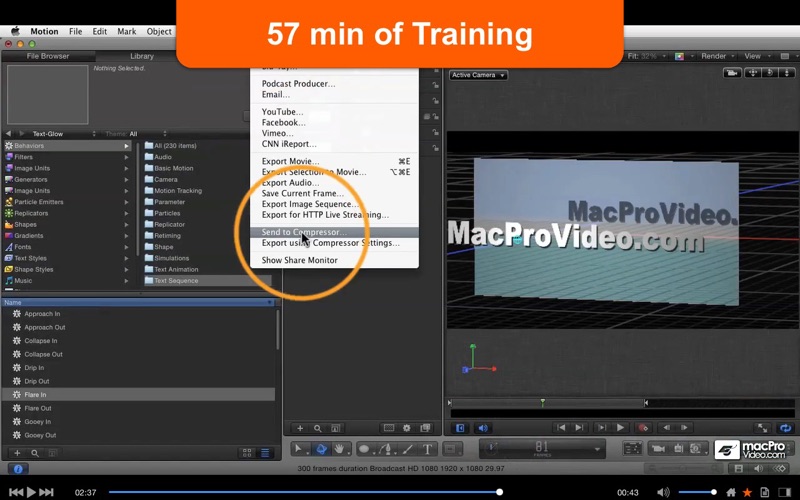800x500 pixels.
Task: Click the video player home icon
Action: point(731,492)
